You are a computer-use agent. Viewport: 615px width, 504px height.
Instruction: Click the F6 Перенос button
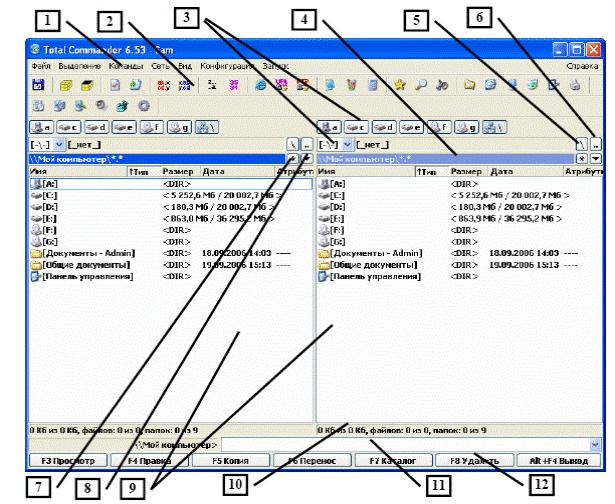tap(312, 460)
